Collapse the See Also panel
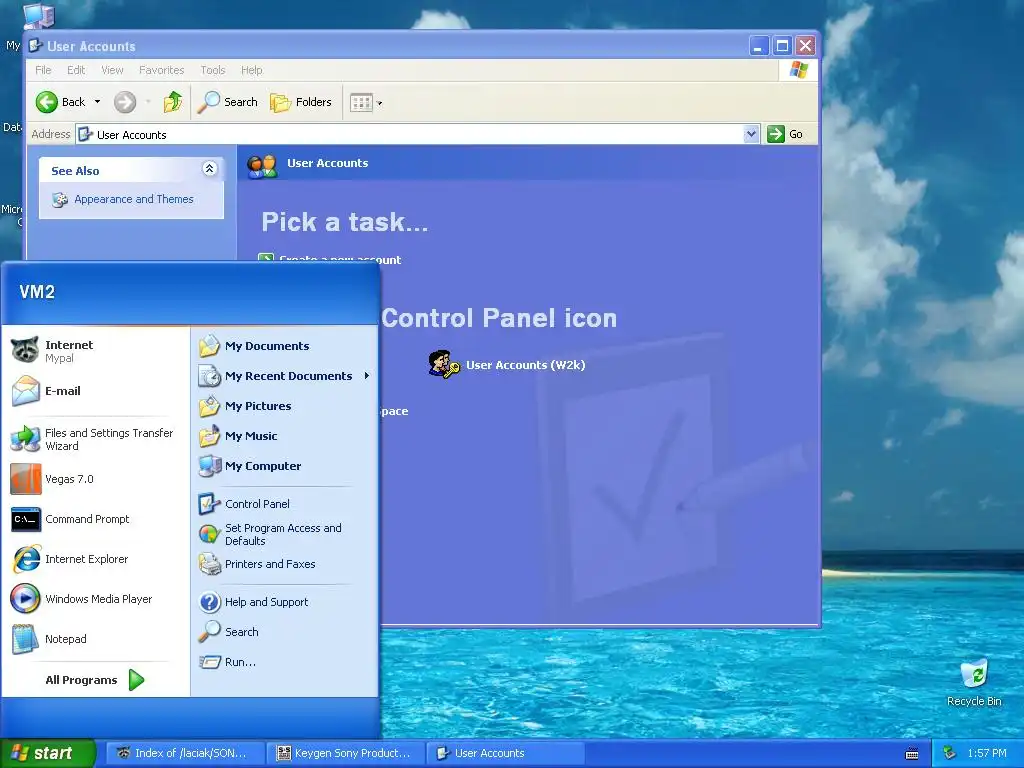The image size is (1024, 768). 209,169
